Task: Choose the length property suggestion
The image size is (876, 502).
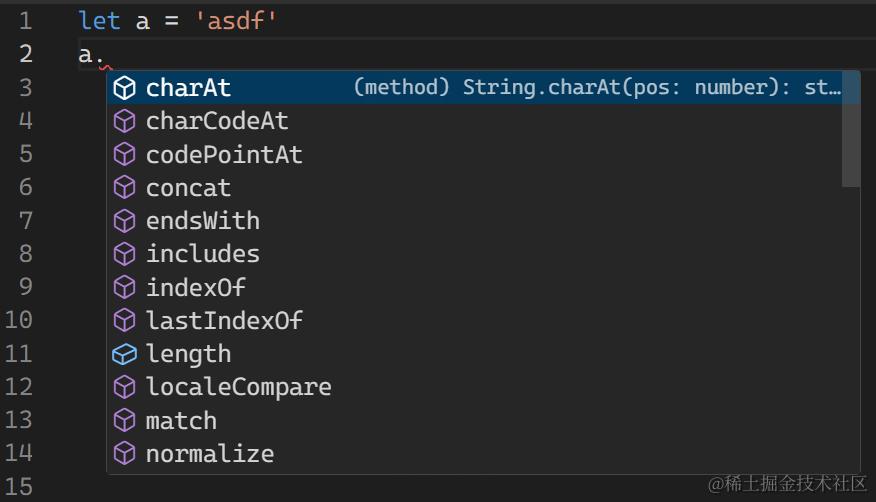Action: click(188, 354)
